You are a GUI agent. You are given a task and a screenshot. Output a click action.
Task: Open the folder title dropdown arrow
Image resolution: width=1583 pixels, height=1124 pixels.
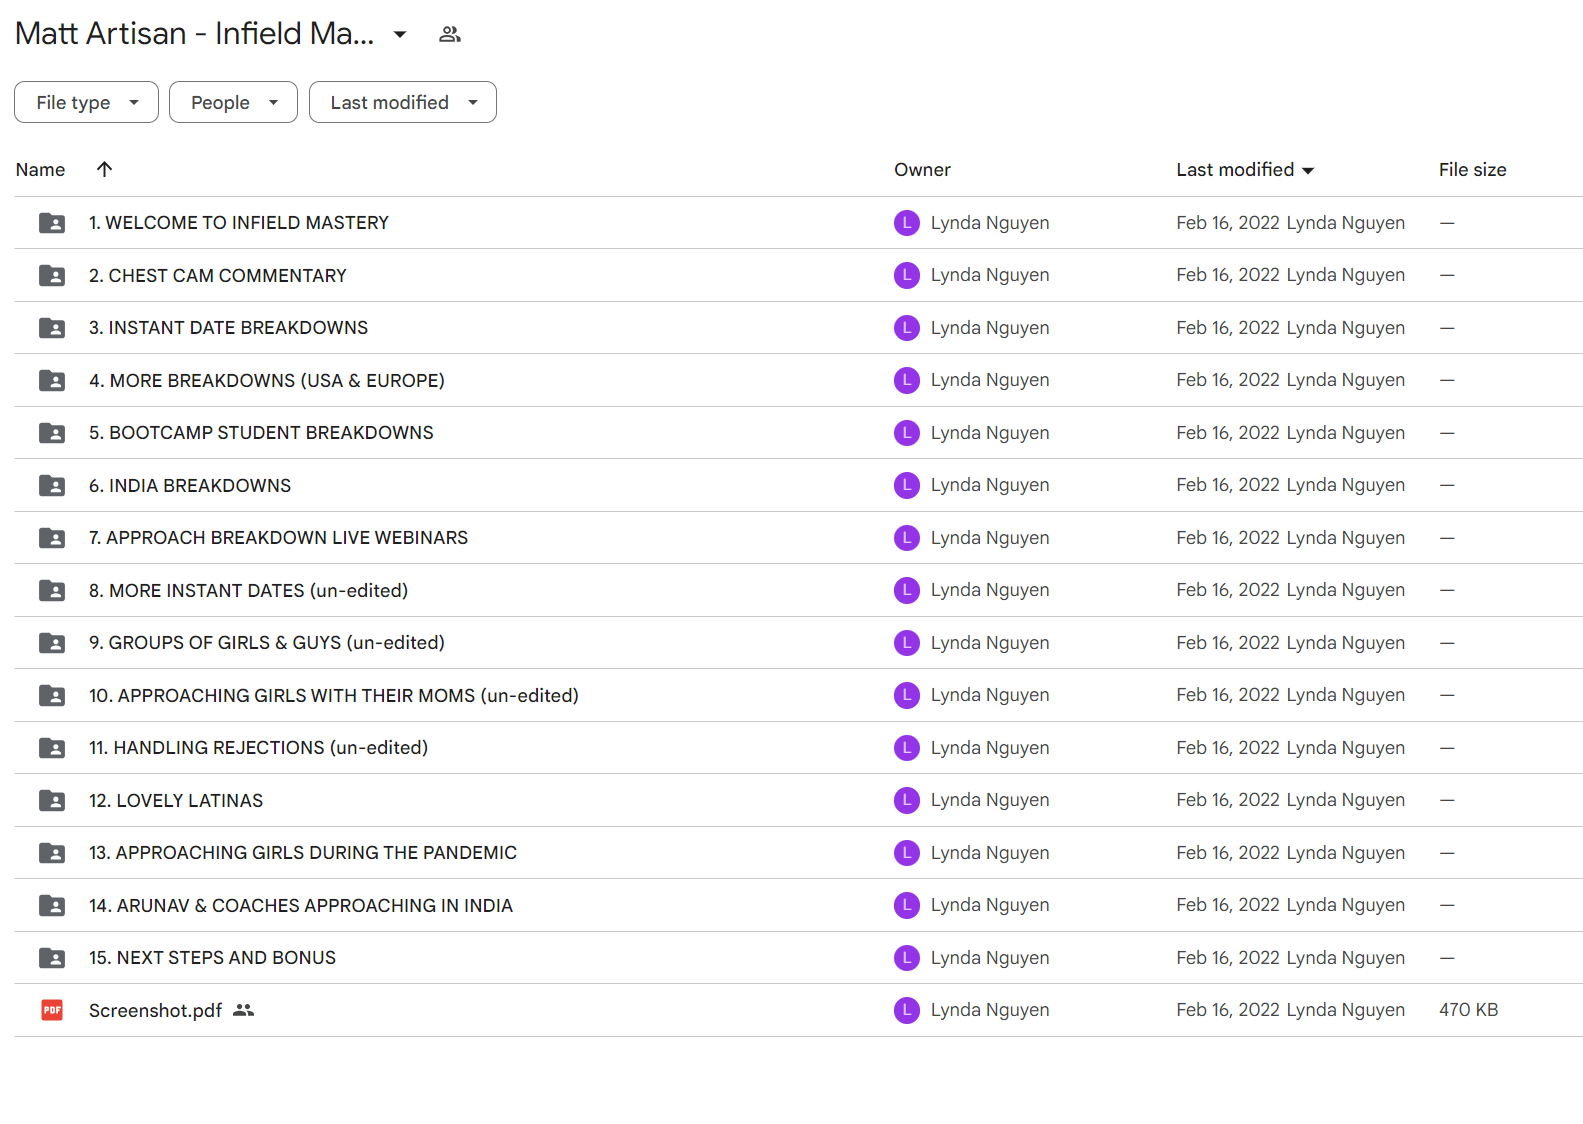pyautogui.click(x=400, y=34)
